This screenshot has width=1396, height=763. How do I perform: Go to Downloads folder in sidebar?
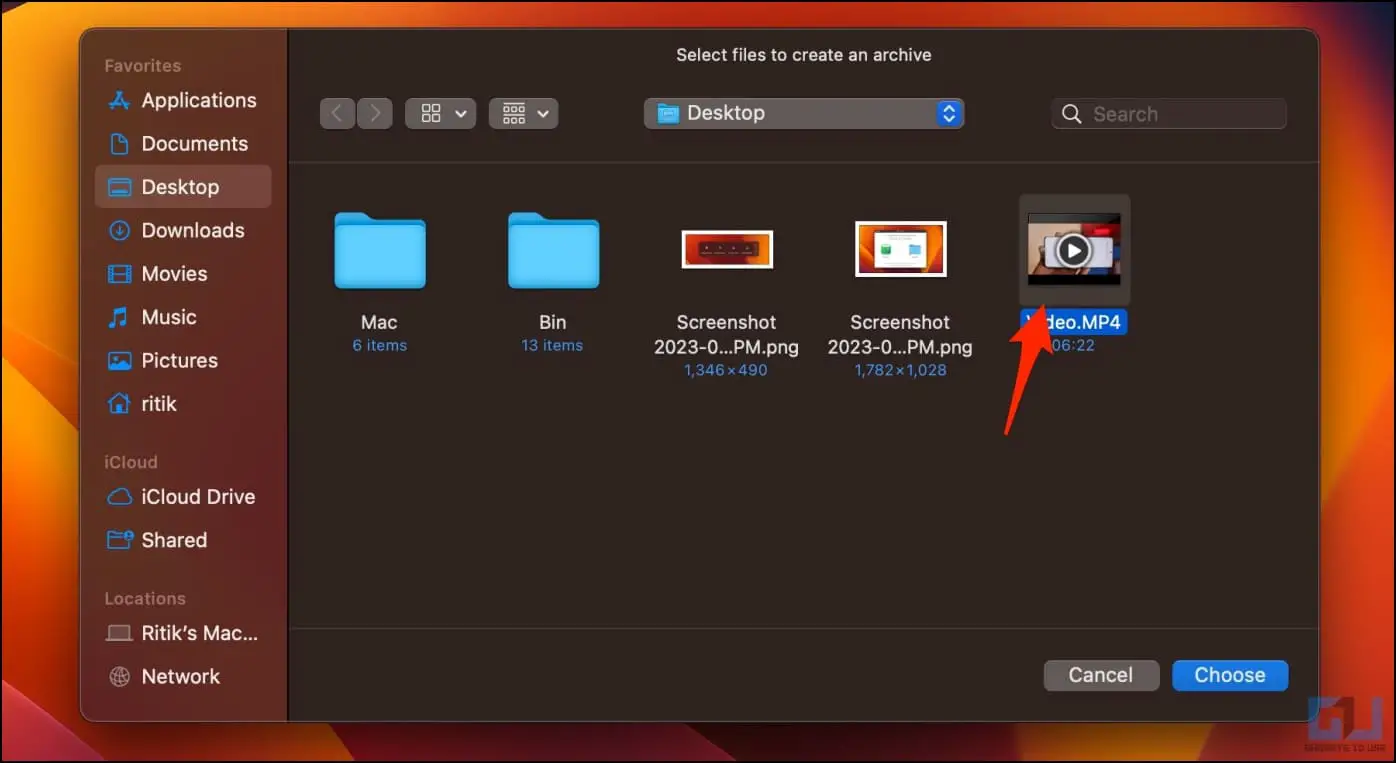click(x=182, y=230)
